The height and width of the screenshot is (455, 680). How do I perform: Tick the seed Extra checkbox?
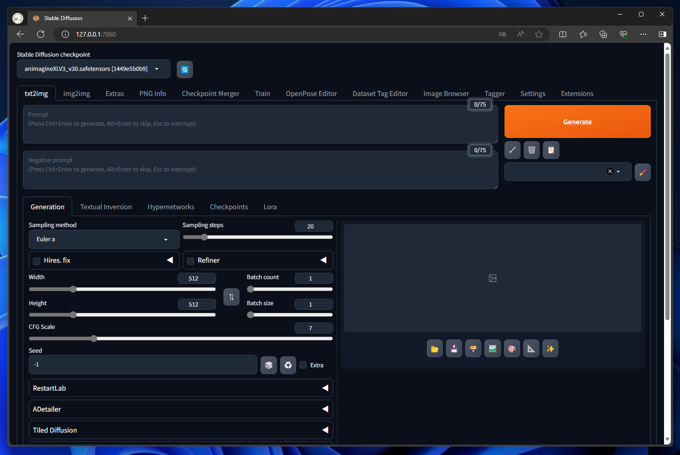pos(303,365)
